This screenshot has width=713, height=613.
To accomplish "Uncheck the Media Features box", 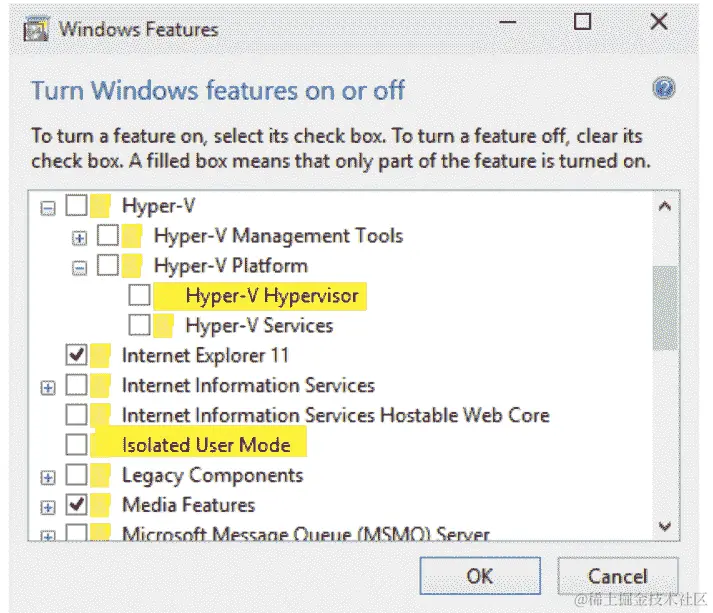I will (76, 504).
